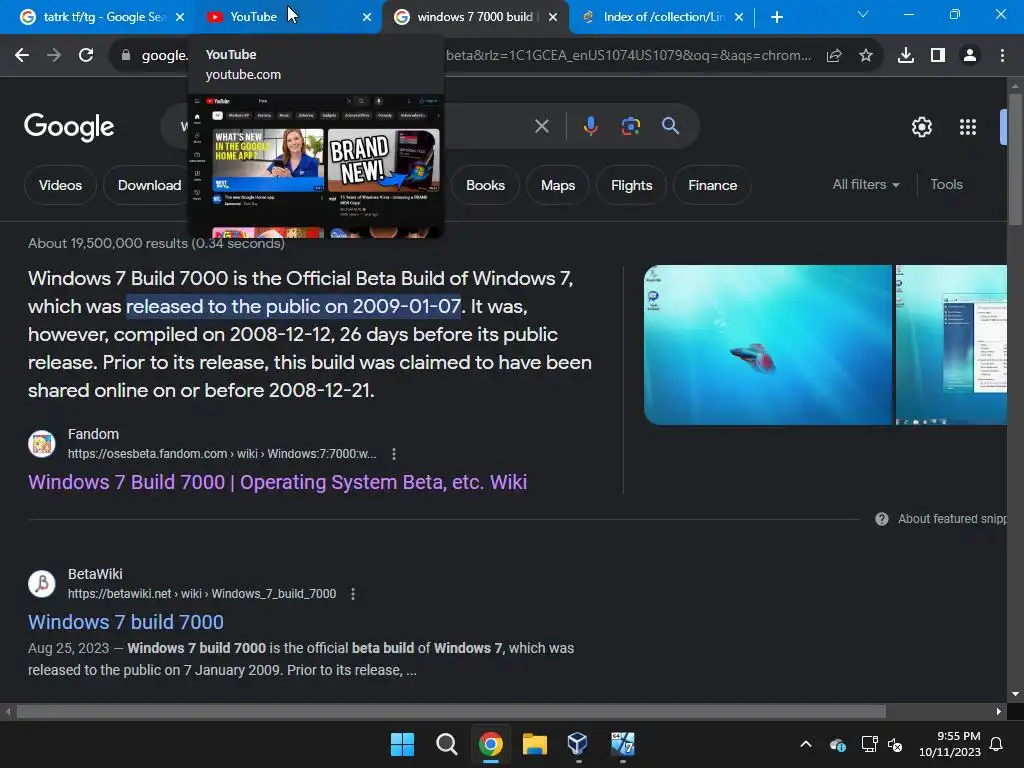Image resolution: width=1024 pixels, height=768 pixels.
Task: Start a search by voice
Action: [x=590, y=126]
